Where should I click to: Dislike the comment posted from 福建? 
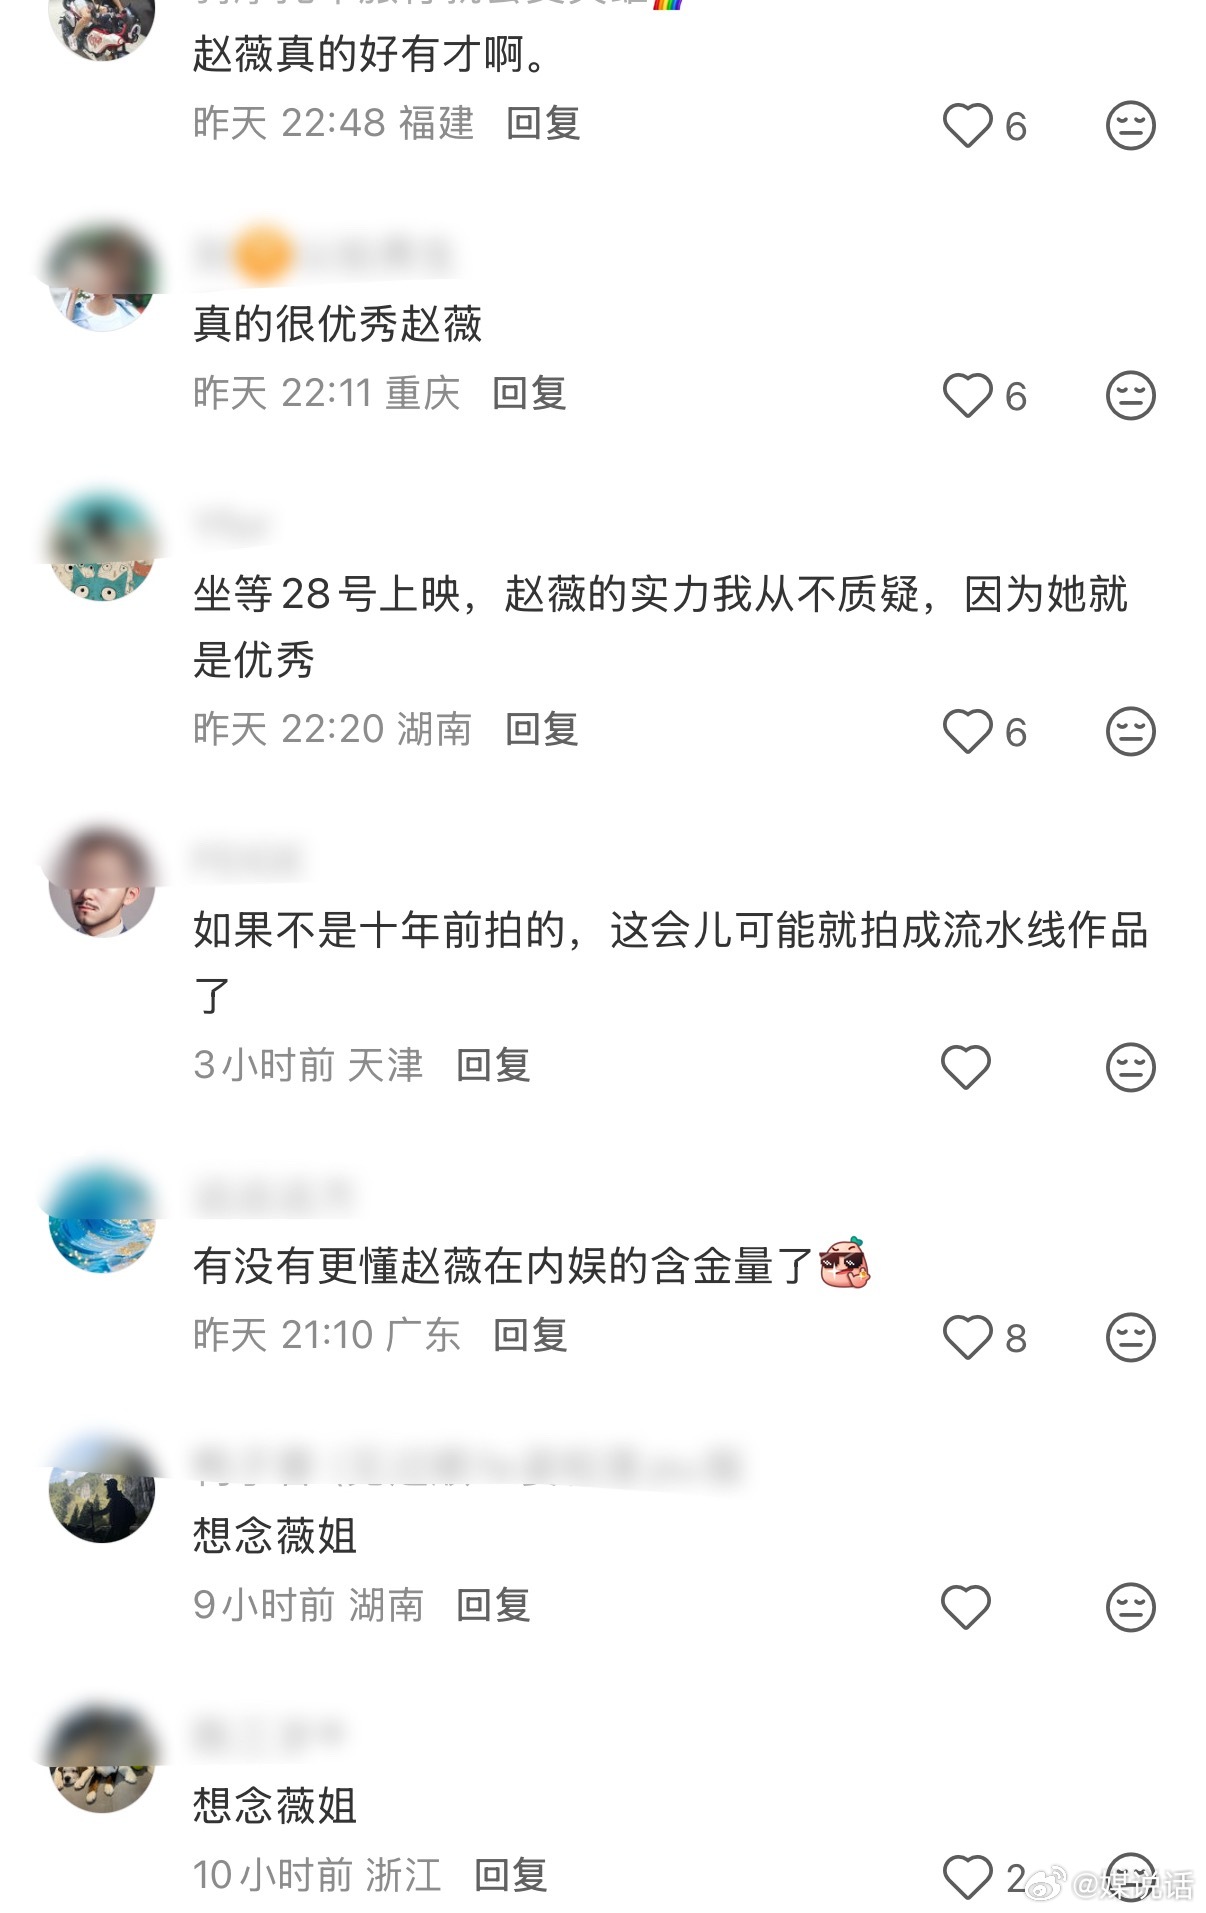pyautogui.click(x=1130, y=126)
